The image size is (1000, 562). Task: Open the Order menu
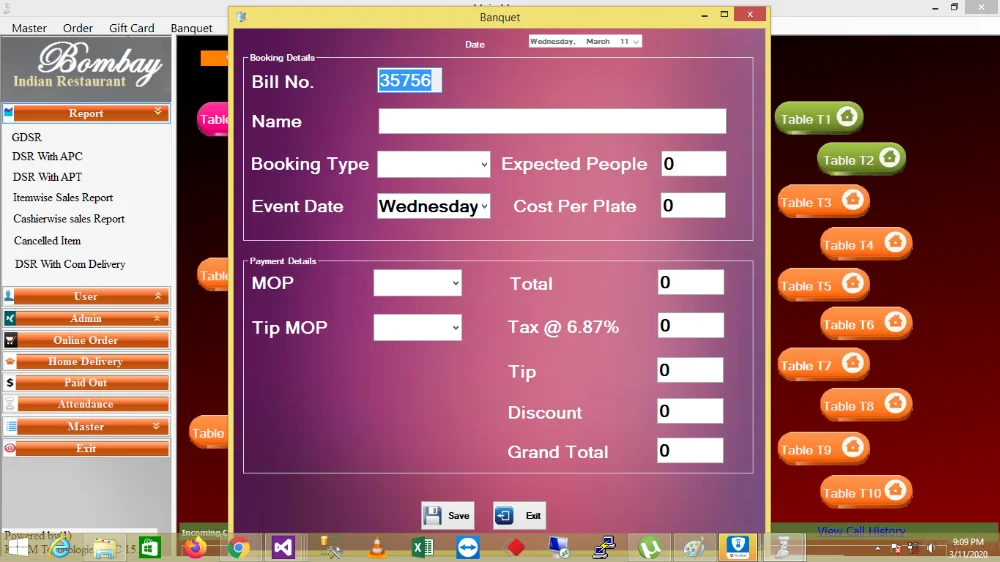click(x=78, y=28)
